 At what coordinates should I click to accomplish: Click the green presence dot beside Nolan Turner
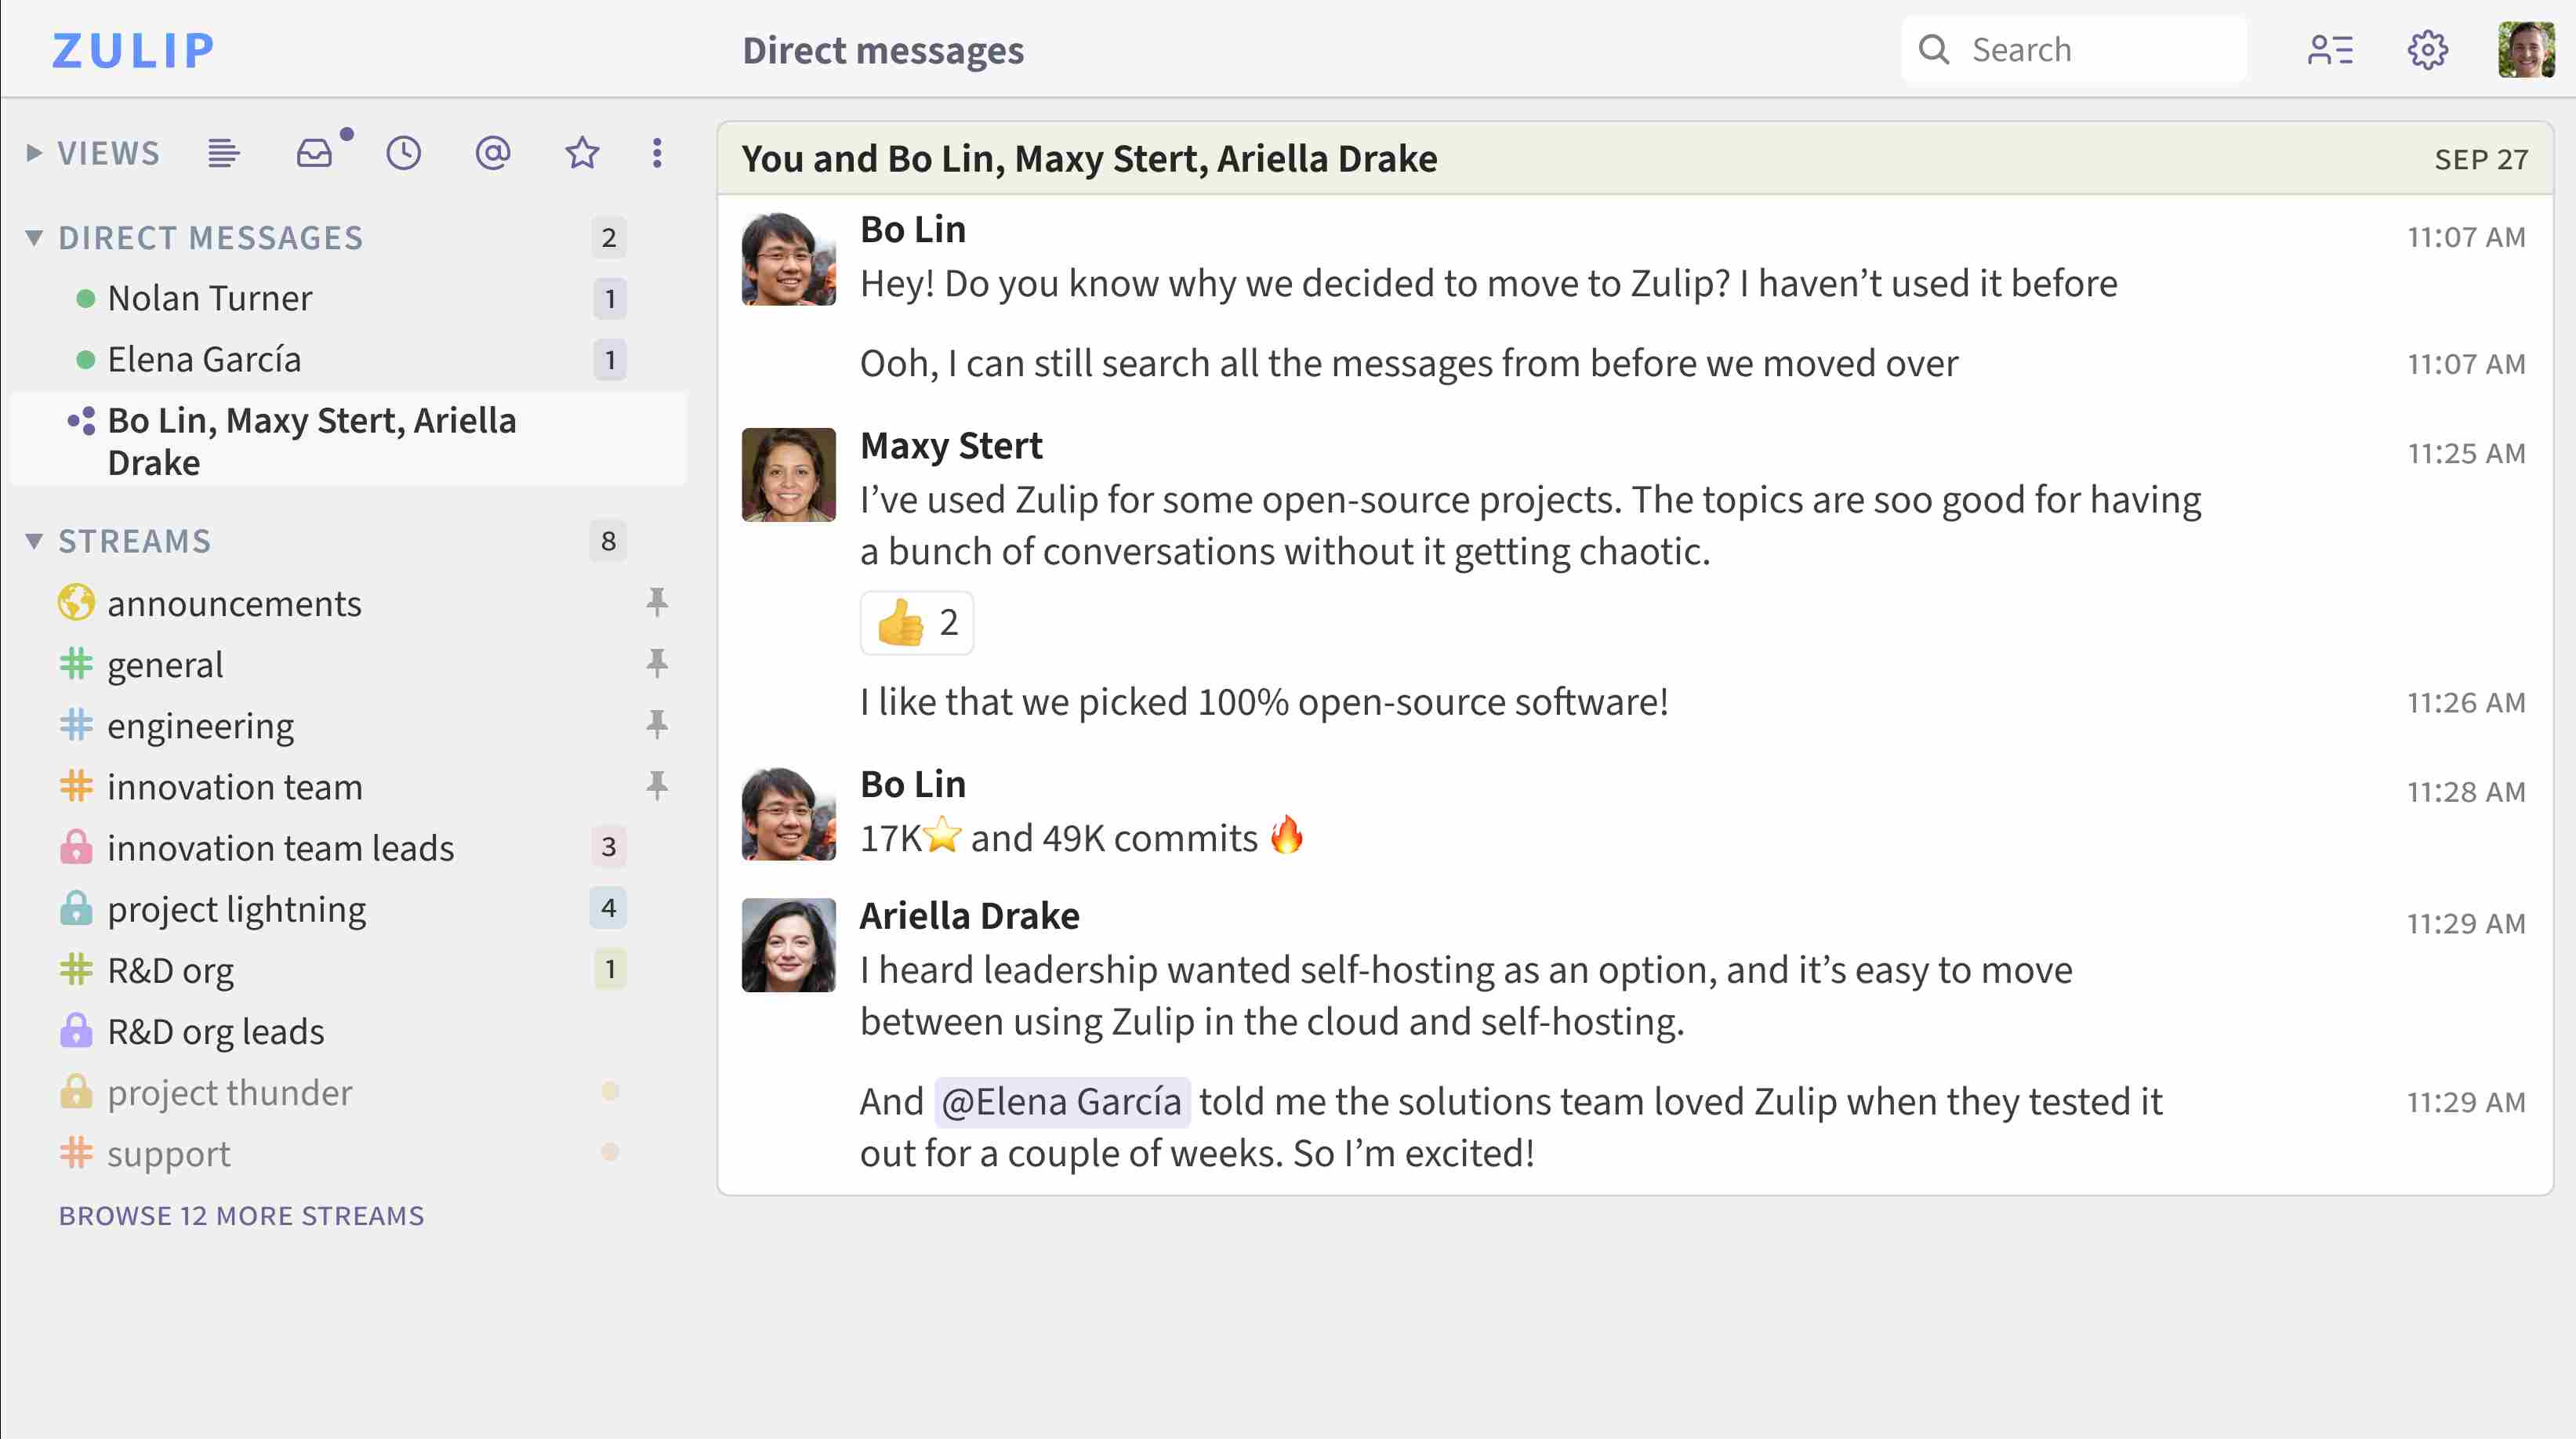click(x=84, y=297)
